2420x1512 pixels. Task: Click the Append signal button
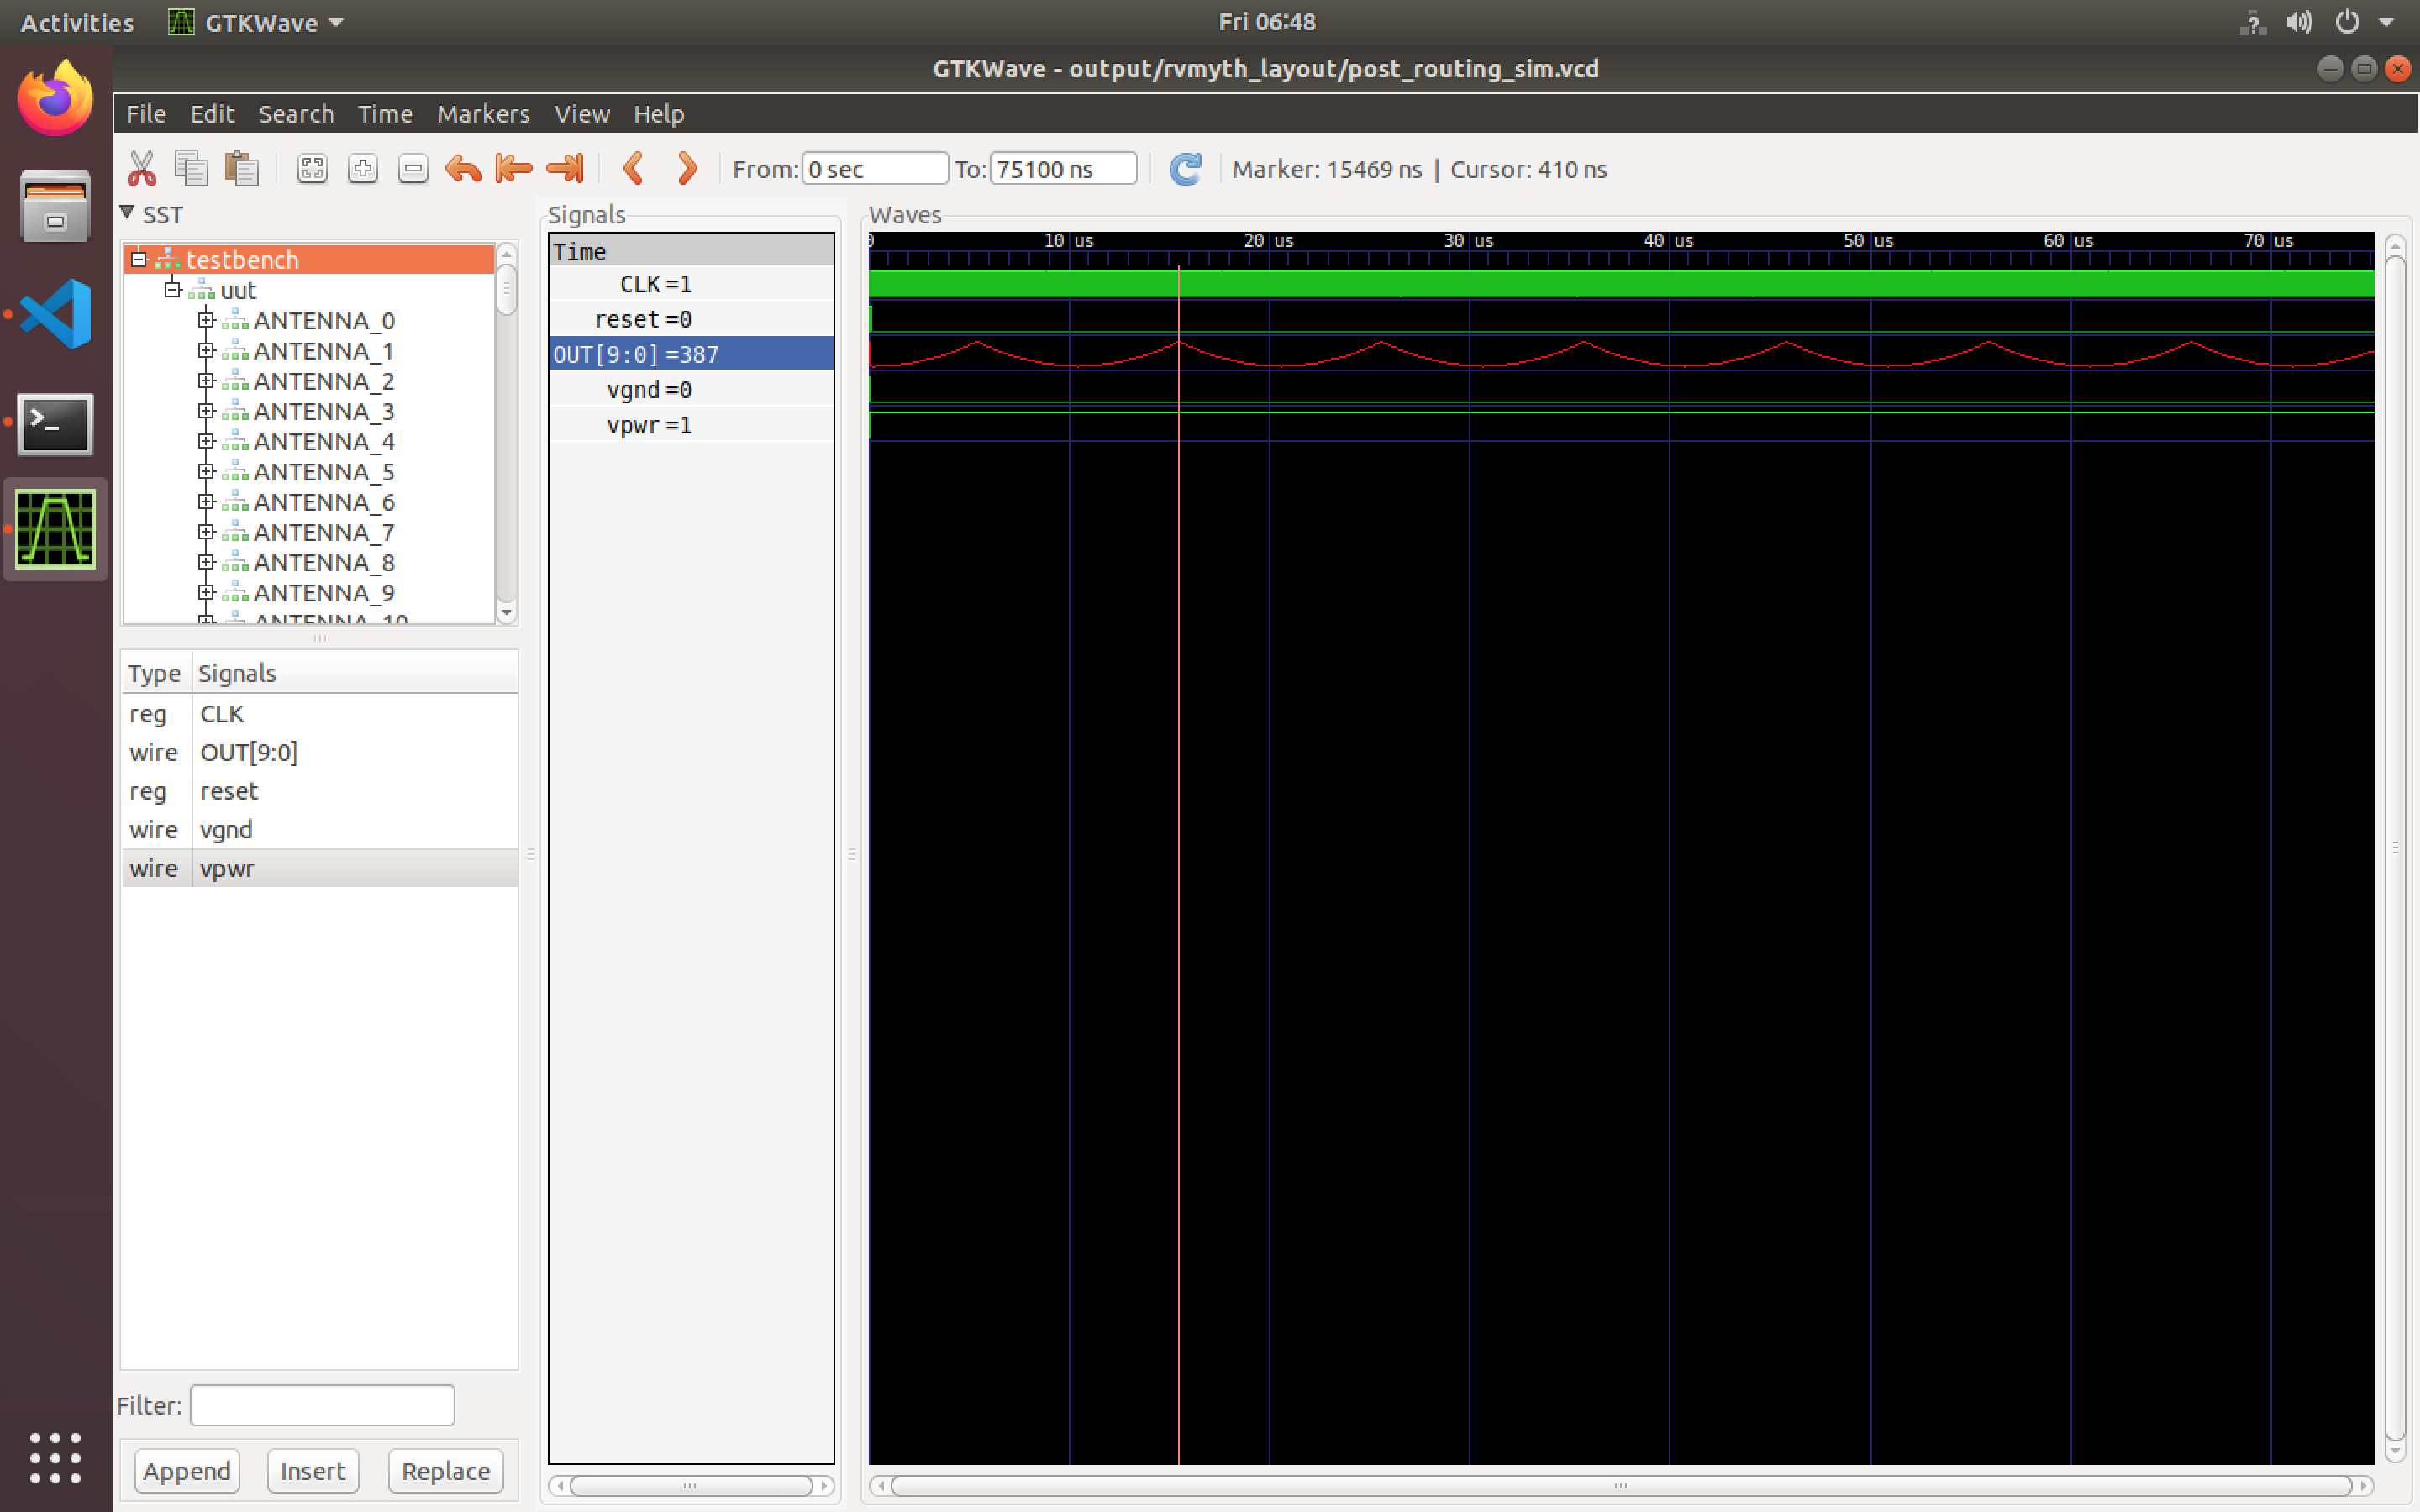[187, 1470]
